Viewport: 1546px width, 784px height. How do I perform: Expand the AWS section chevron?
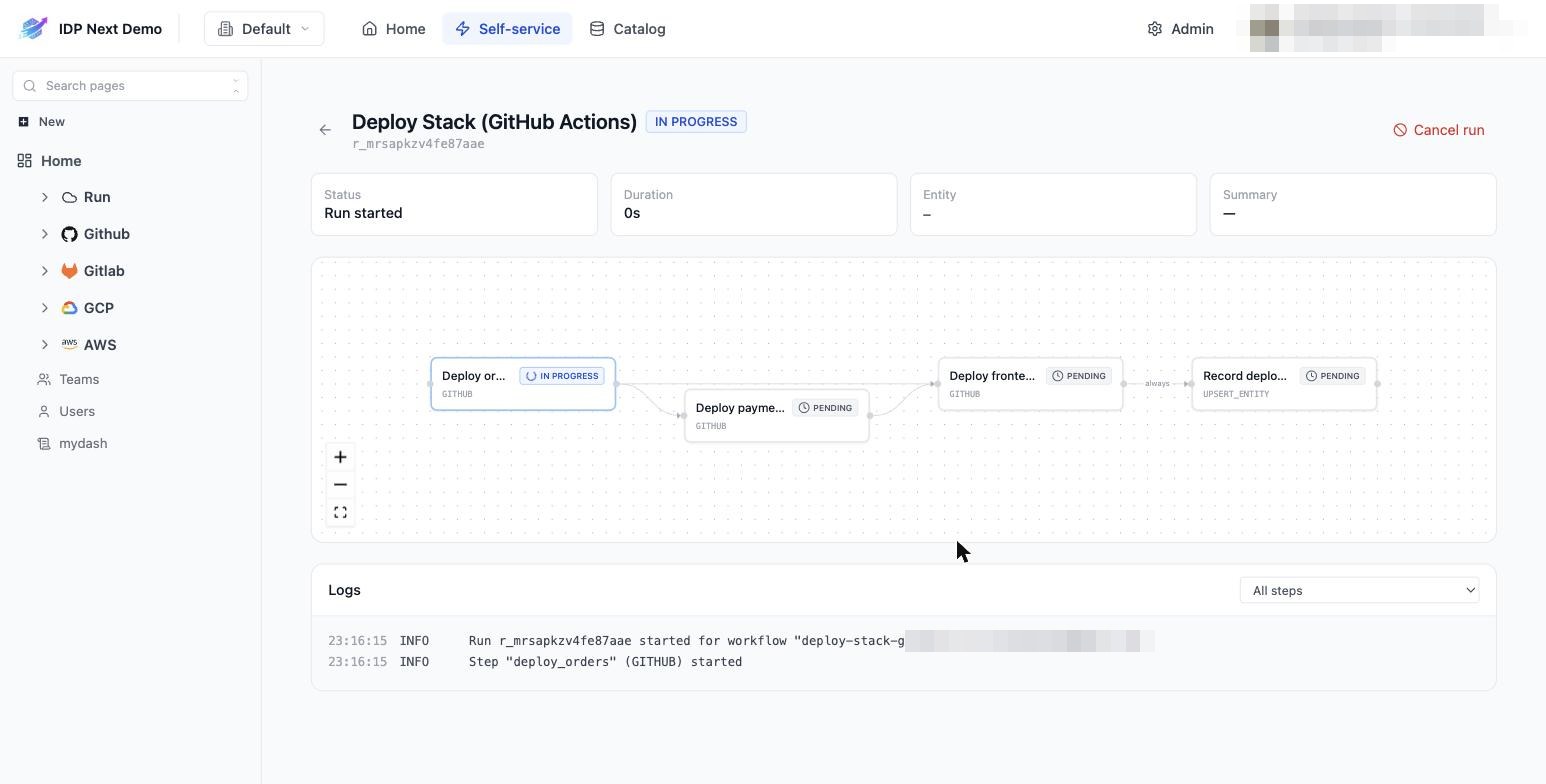[x=44, y=345]
